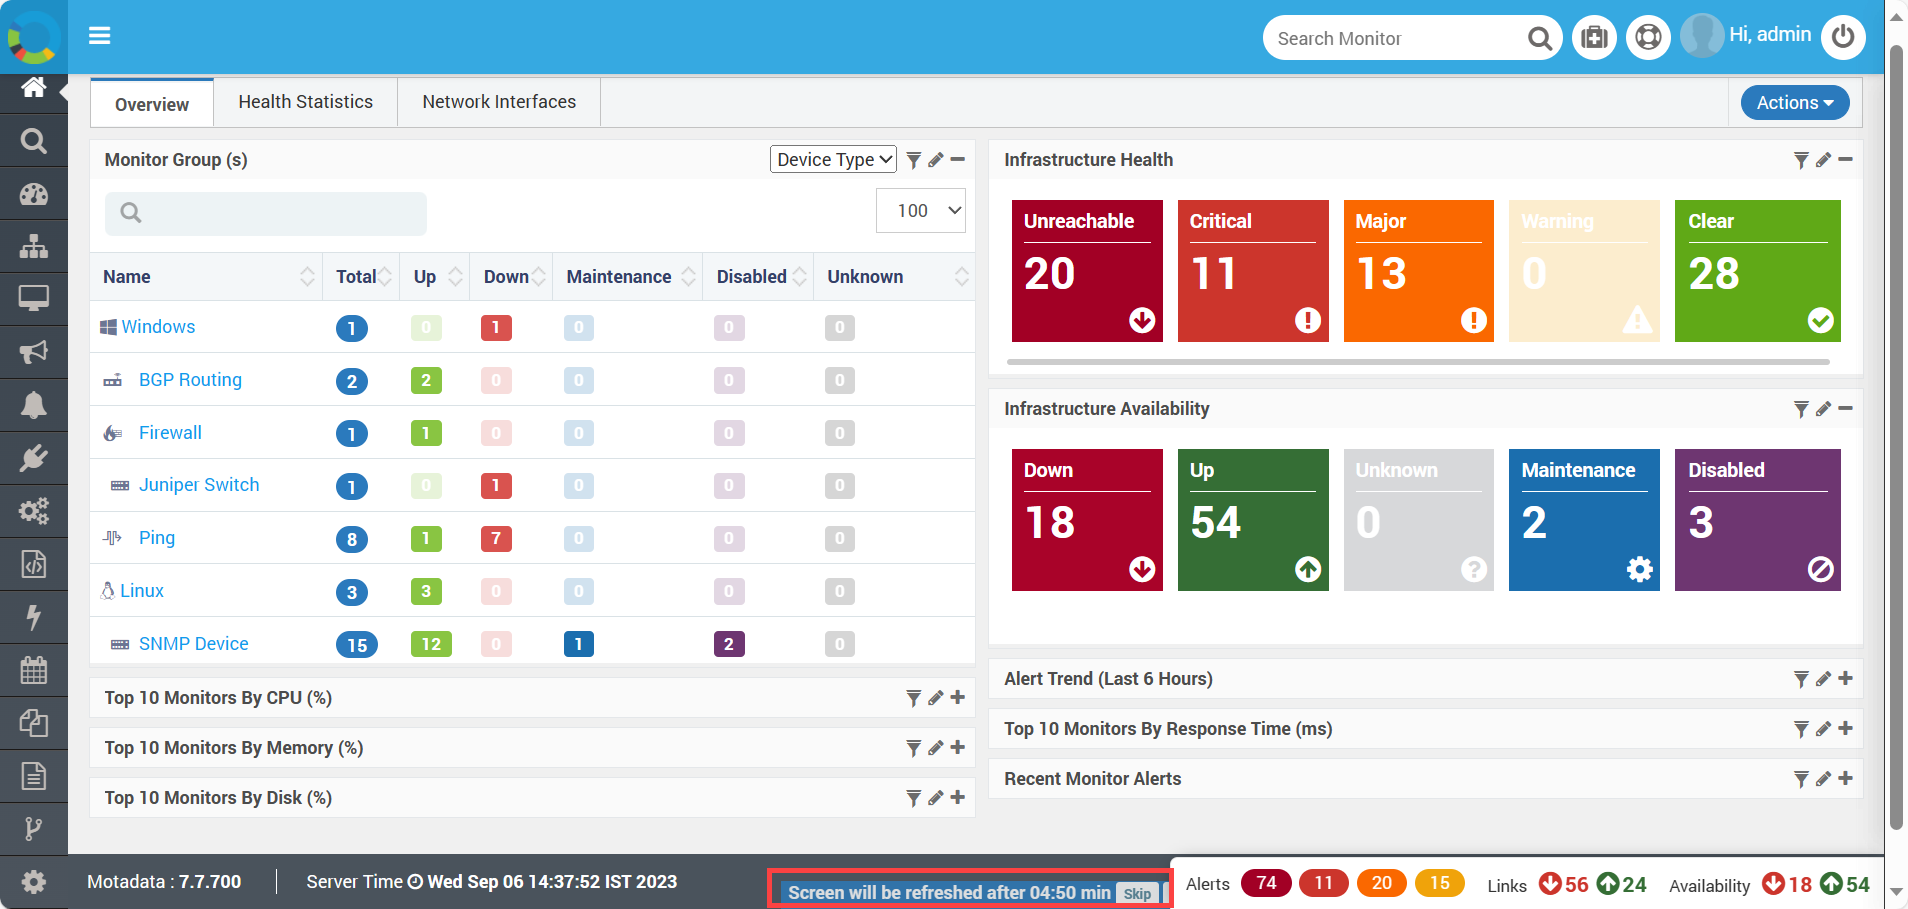Image resolution: width=1908 pixels, height=909 pixels.
Task: Open the SNMP Device monitor group link
Action: (x=193, y=644)
